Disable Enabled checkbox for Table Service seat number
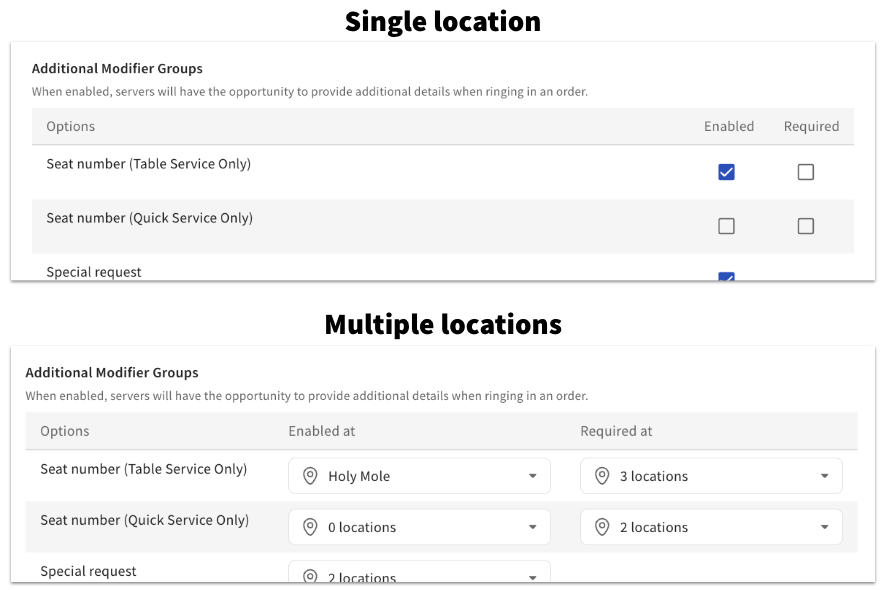This screenshot has height=590, width=882. click(726, 172)
